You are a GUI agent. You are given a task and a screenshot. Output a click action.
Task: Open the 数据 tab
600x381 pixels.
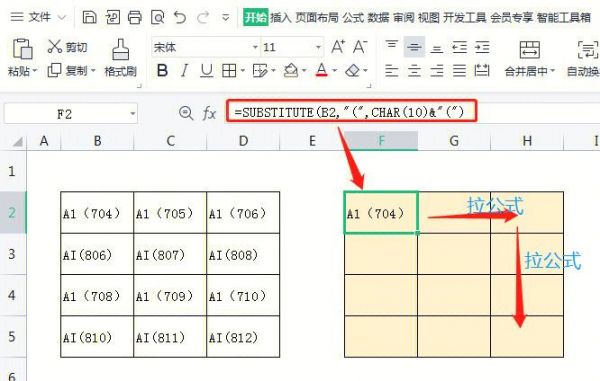coord(378,17)
